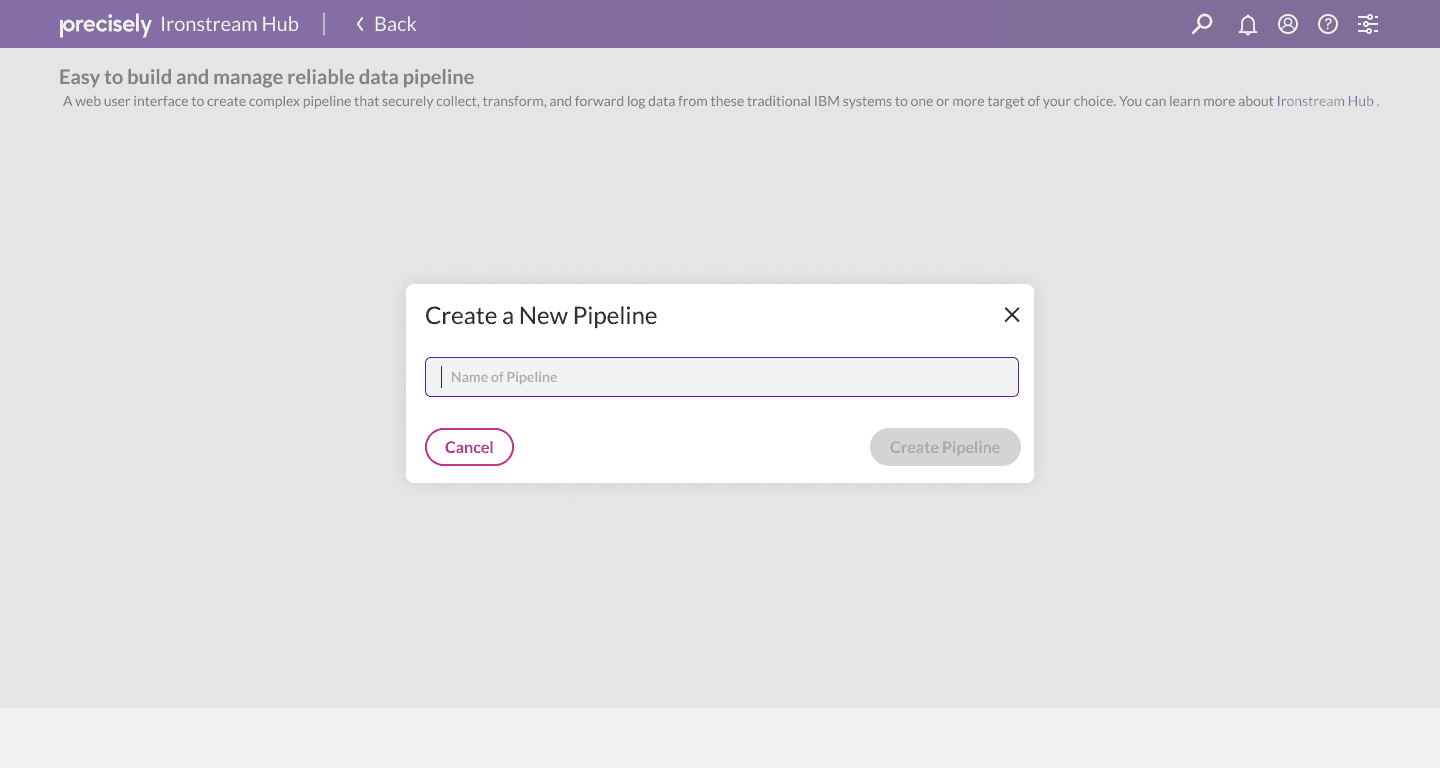Screen dimensions: 1440x768
Task: Focus the Name of Pipeline field
Action: click(x=722, y=377)
